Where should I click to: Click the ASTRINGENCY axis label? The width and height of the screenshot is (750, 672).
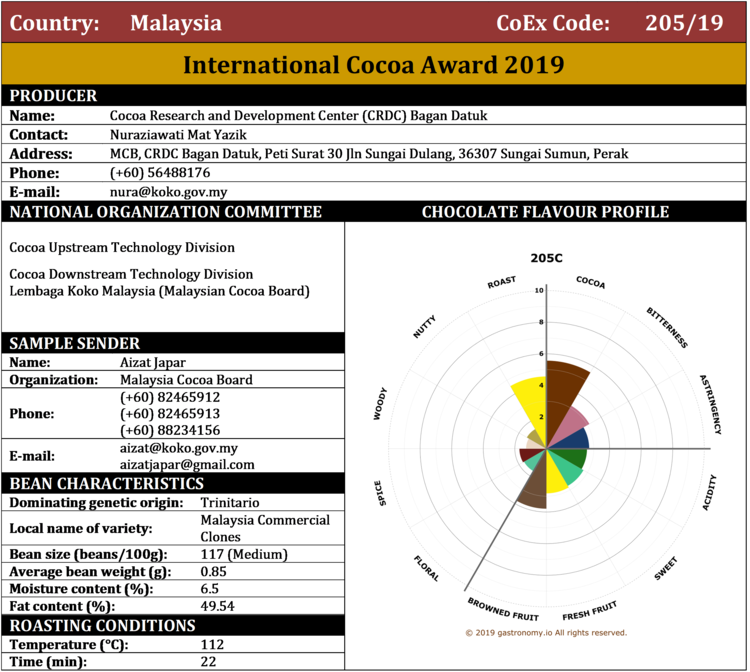click(x=710, y=404)
